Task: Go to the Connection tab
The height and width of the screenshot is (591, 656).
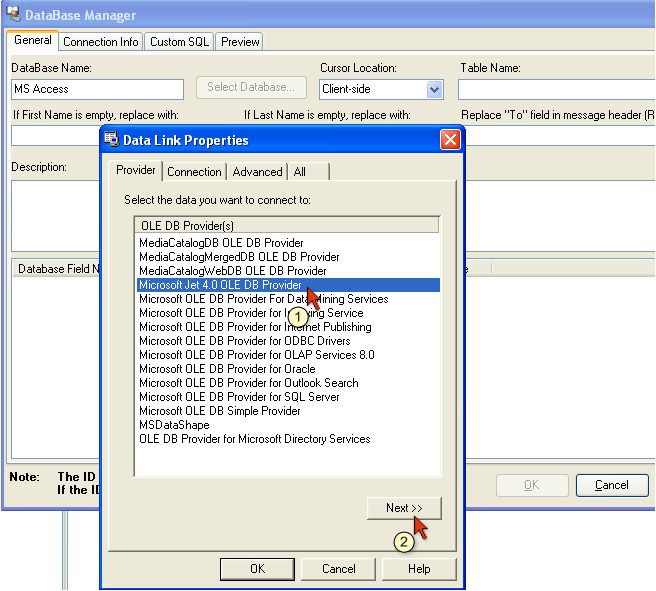Action: pos(194,172)
